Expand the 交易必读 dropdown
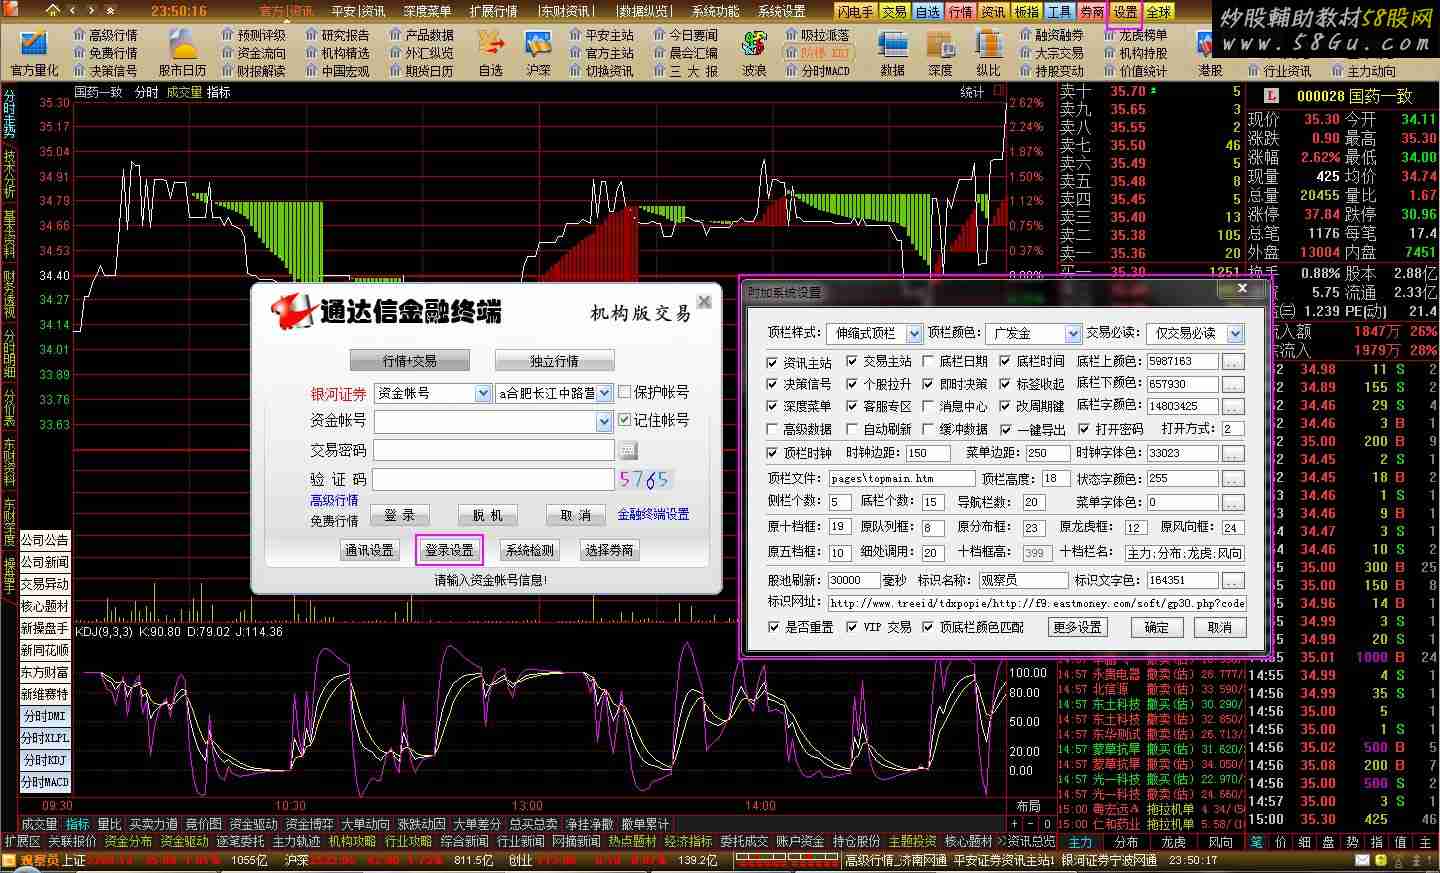 coord(1235,333)
